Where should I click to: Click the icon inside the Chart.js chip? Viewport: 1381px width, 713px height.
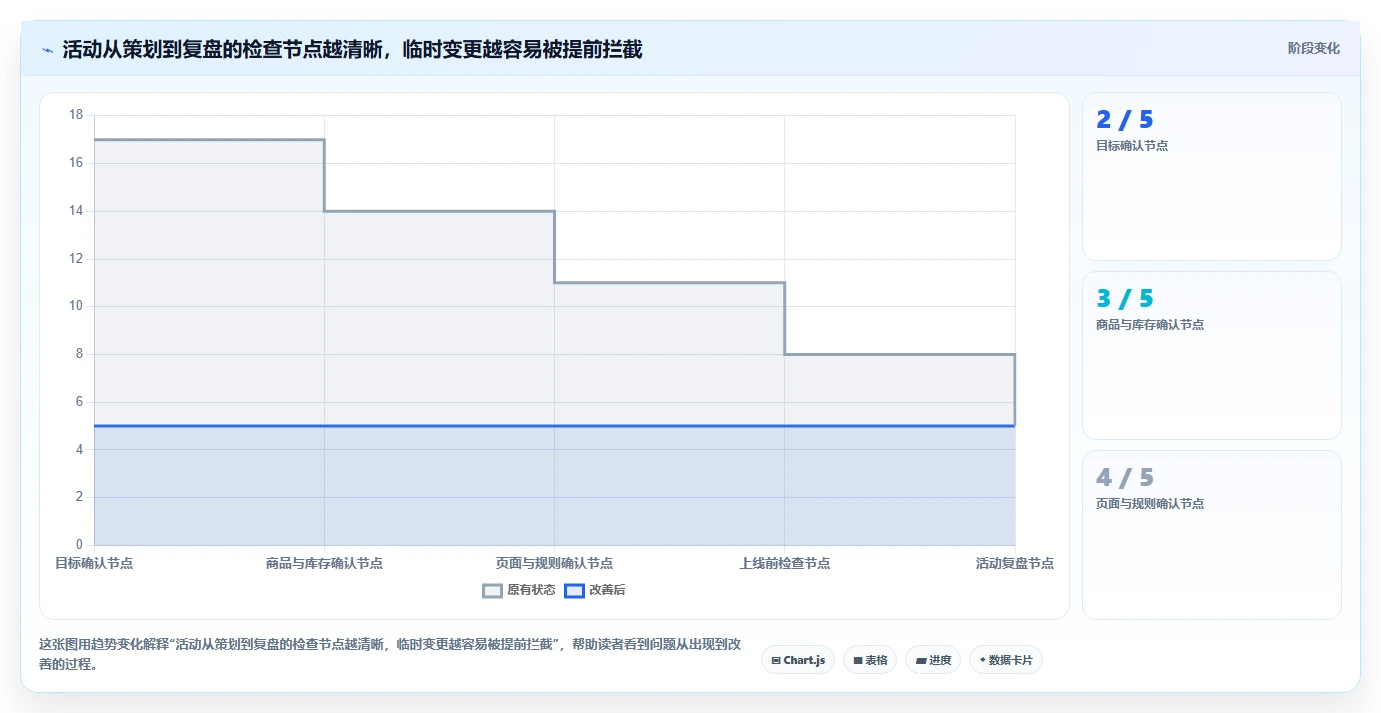point(776,660)
